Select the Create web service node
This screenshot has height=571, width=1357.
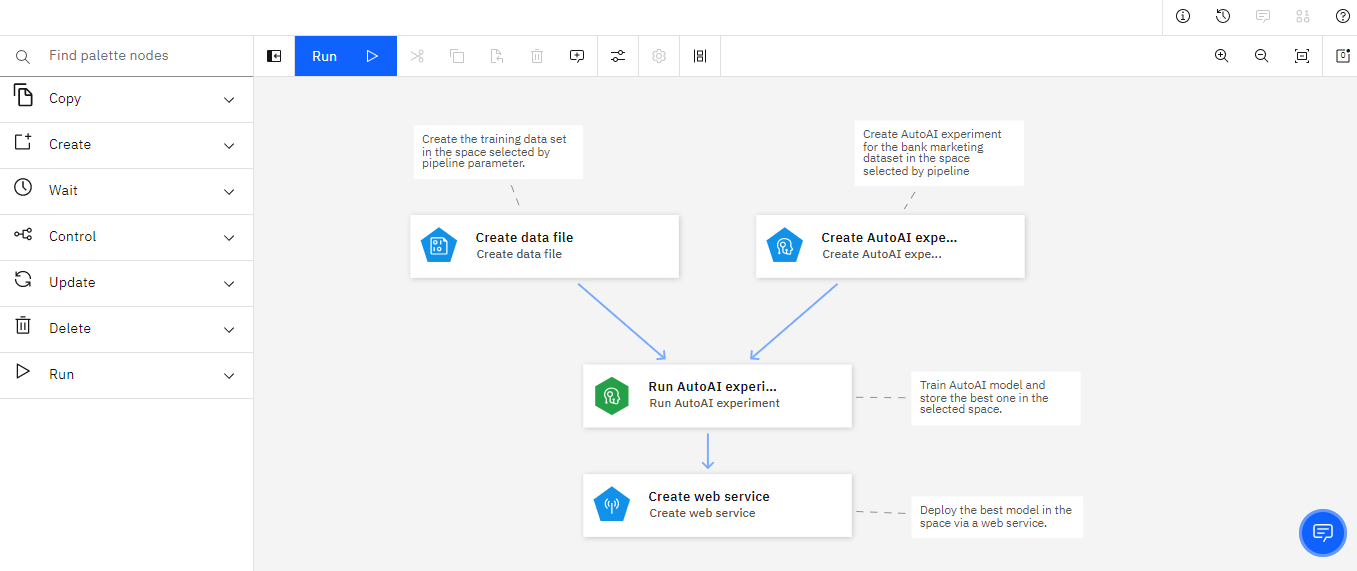tap(718, 505)
